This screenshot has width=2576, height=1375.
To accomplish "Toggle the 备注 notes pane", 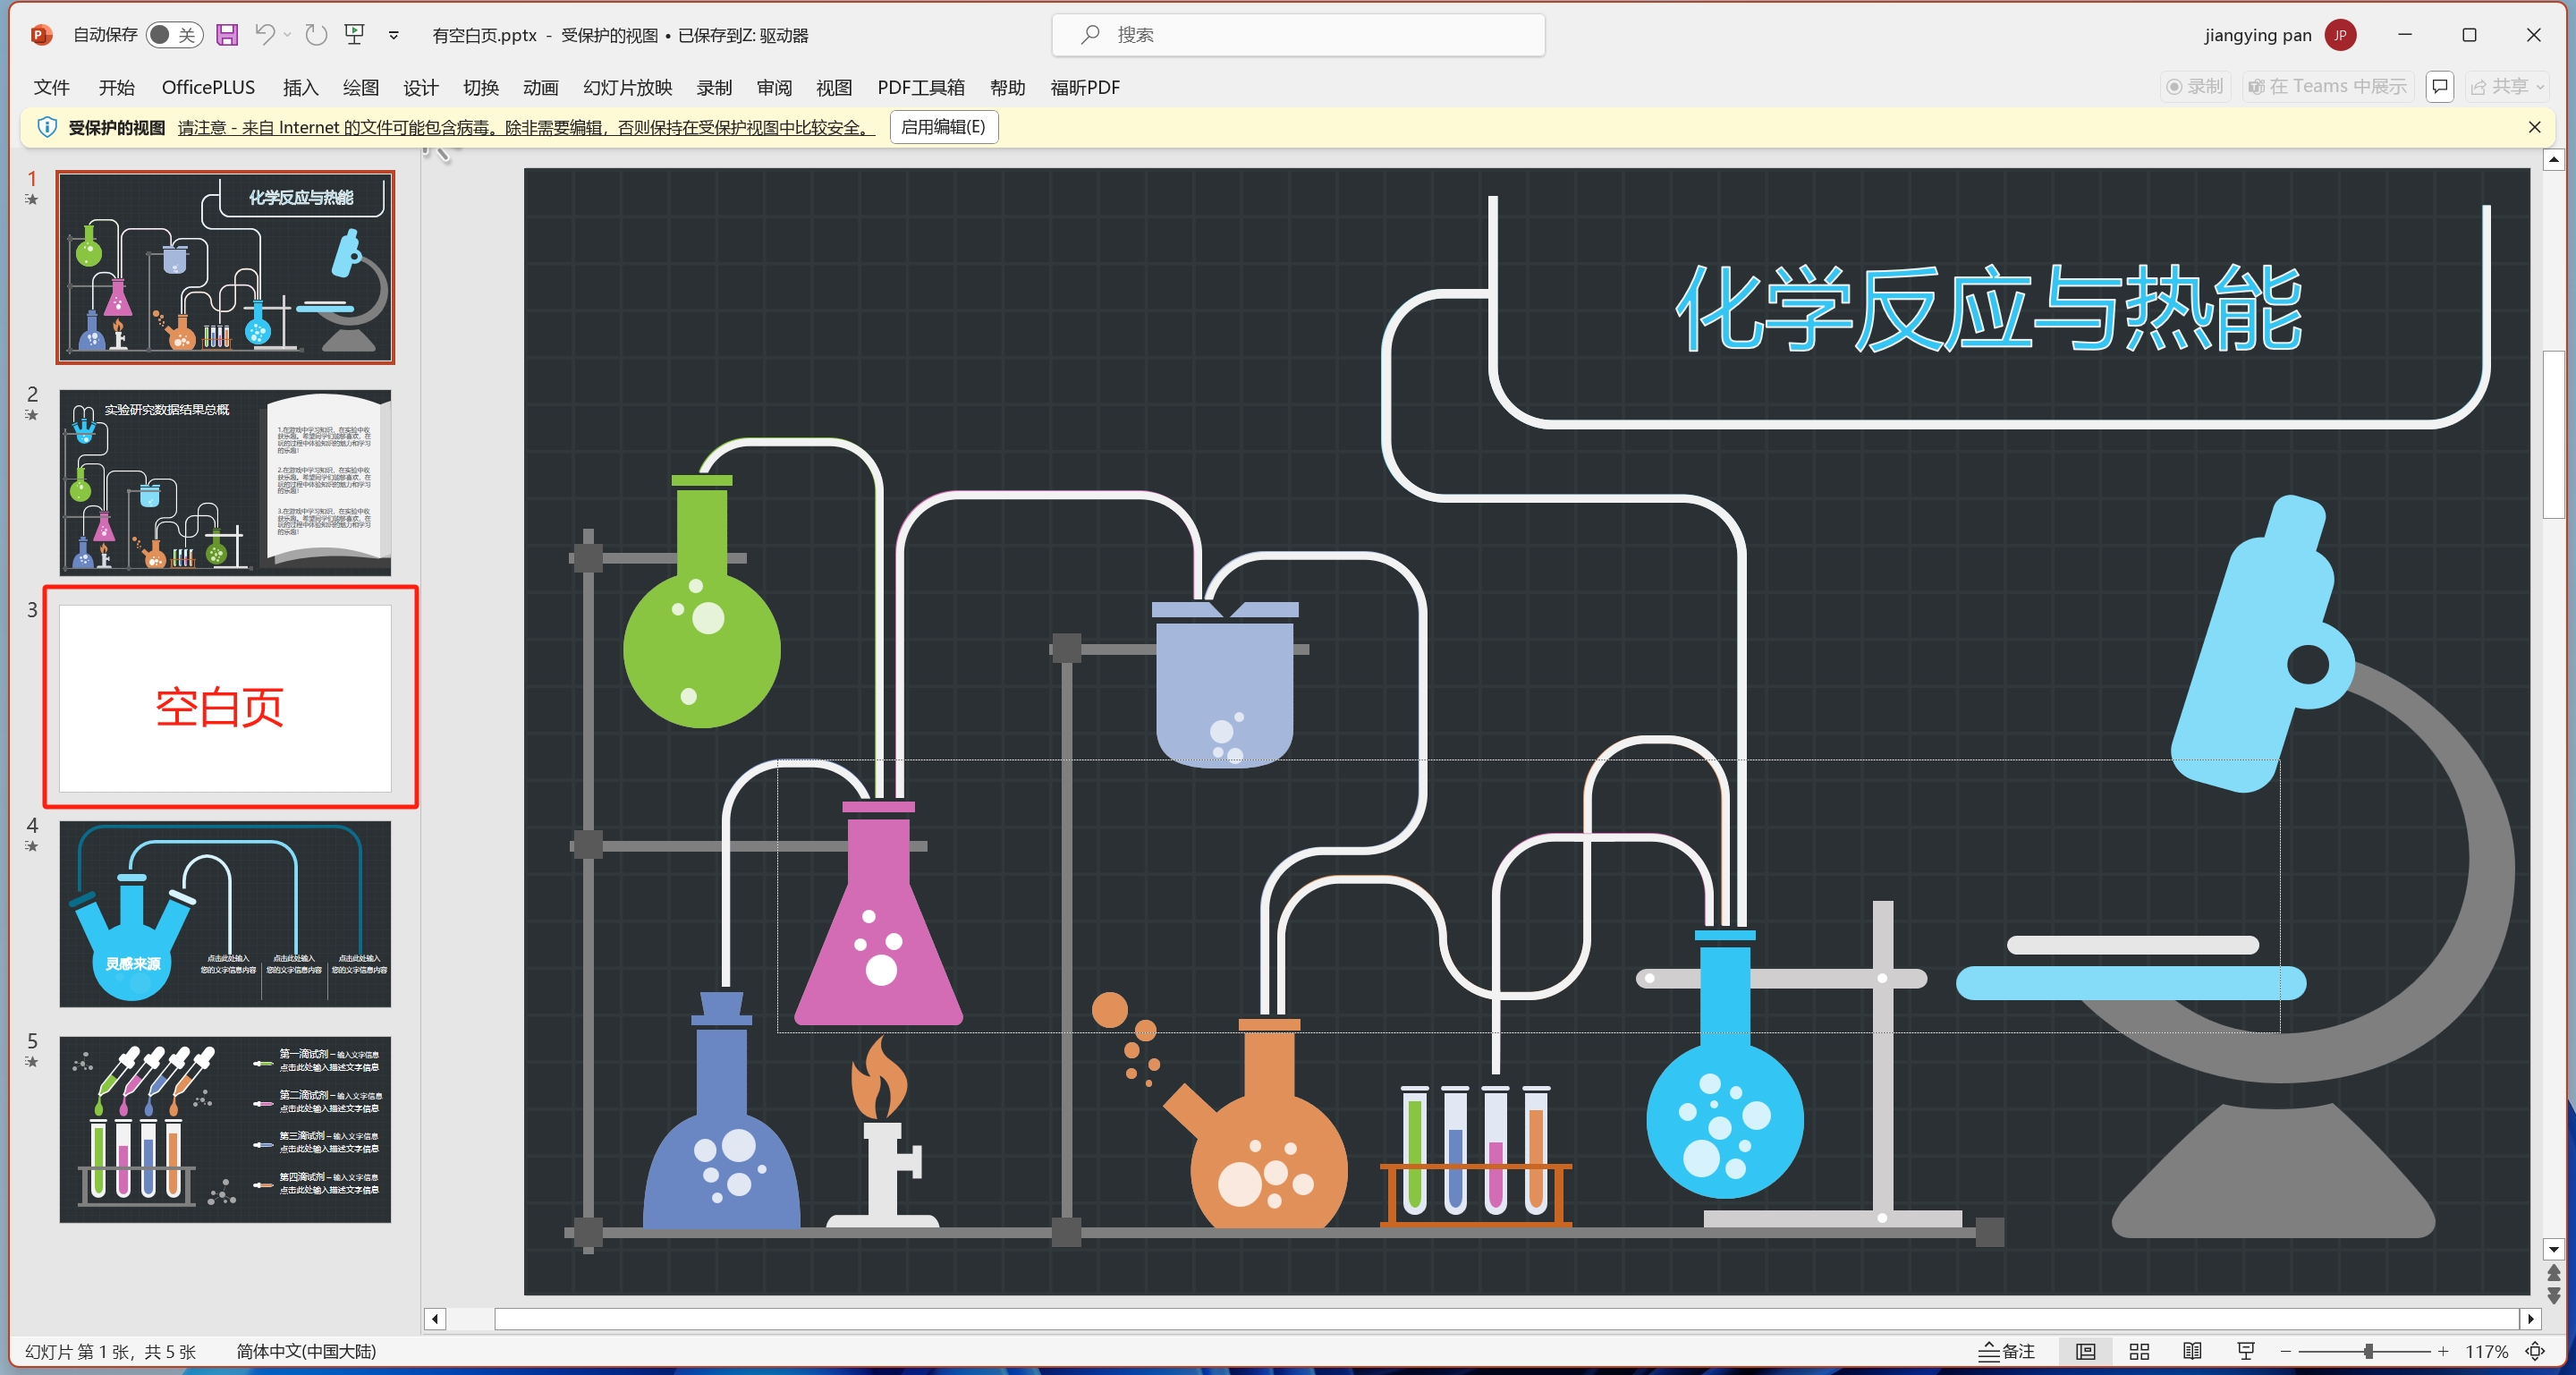I will coord(2008,1351).
